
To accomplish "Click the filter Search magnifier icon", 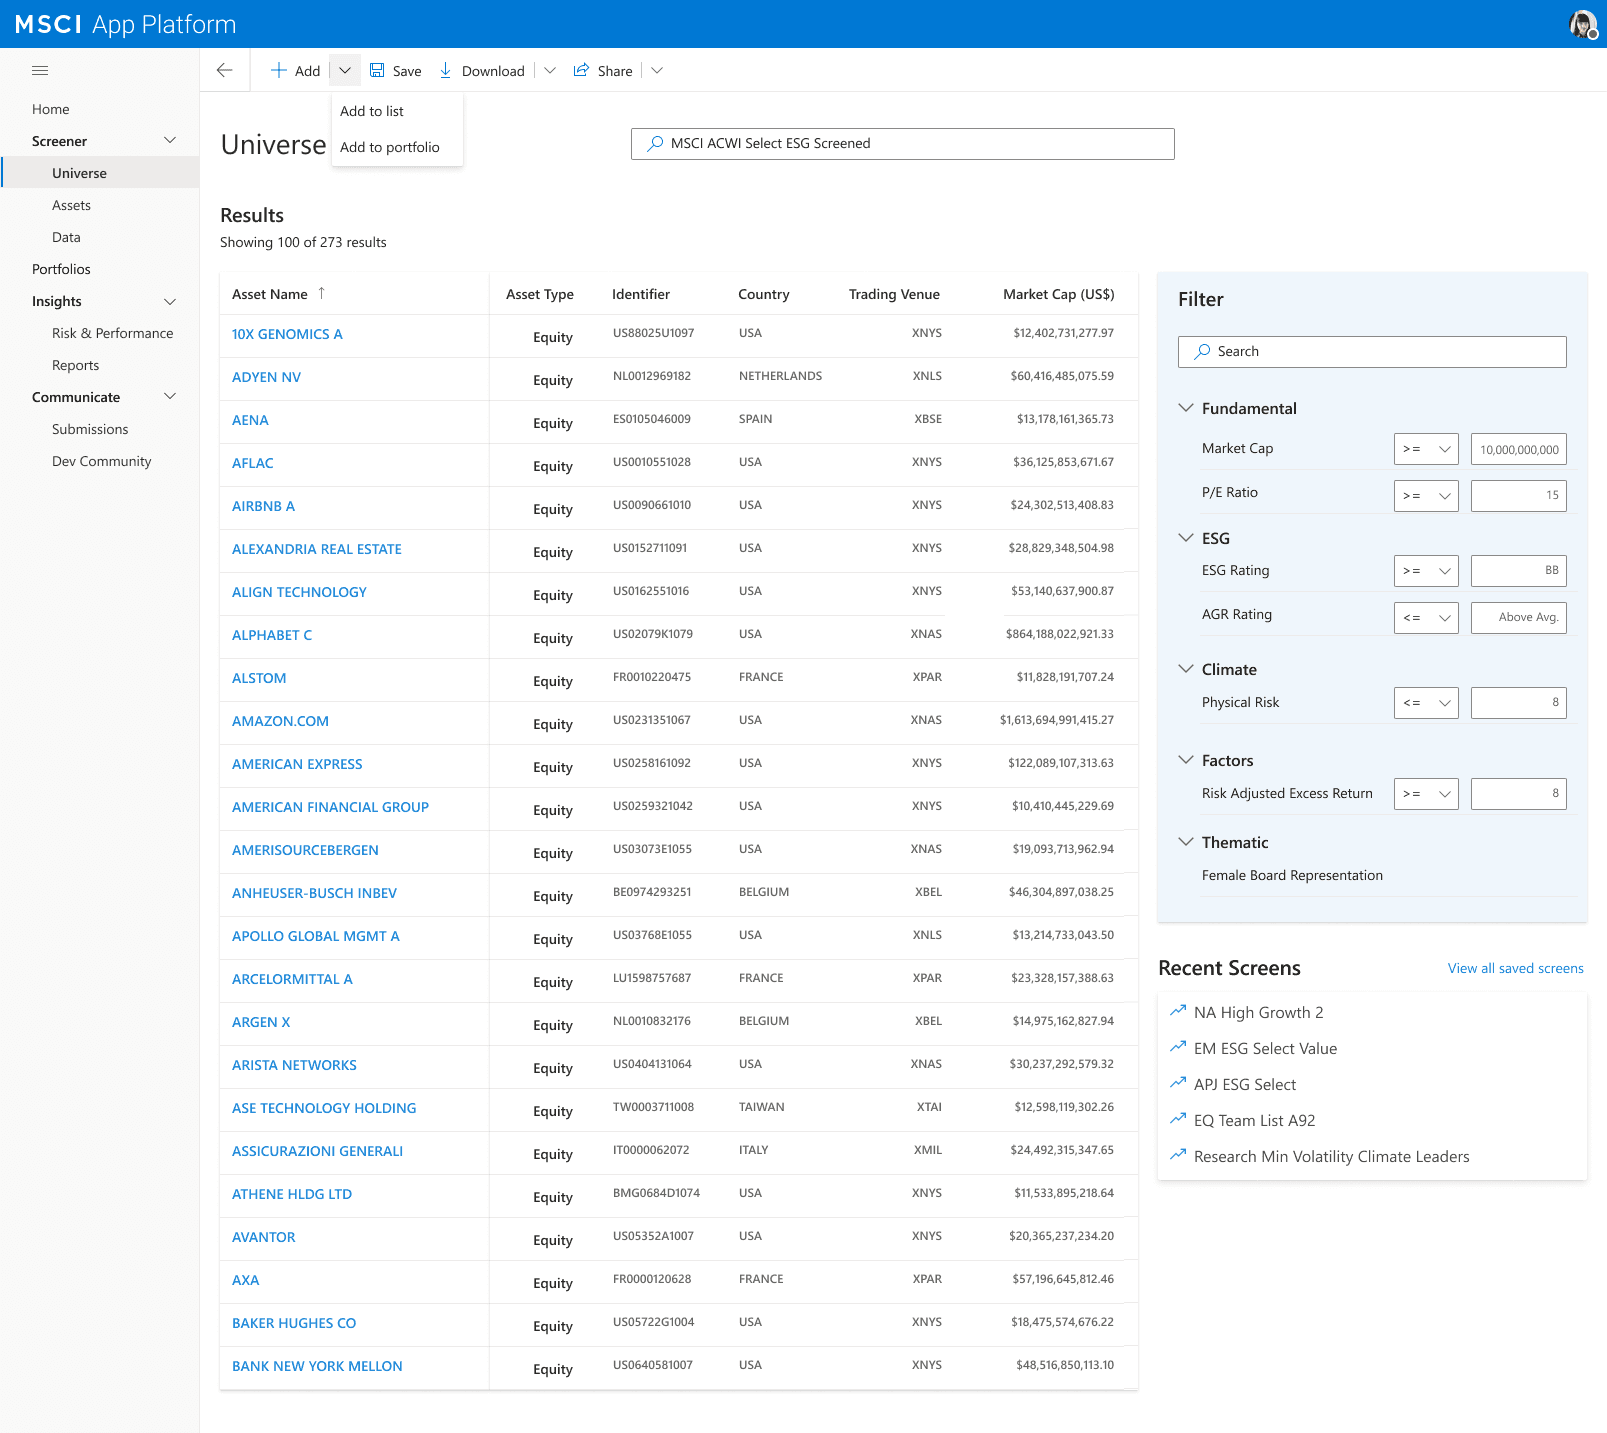I will (x=1202, y=351).
